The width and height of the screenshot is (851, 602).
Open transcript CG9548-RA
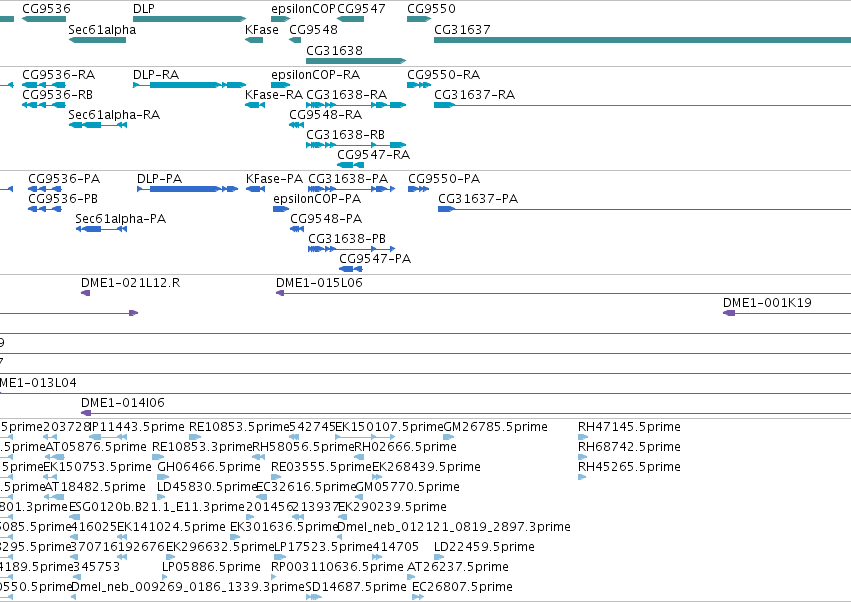326,115
